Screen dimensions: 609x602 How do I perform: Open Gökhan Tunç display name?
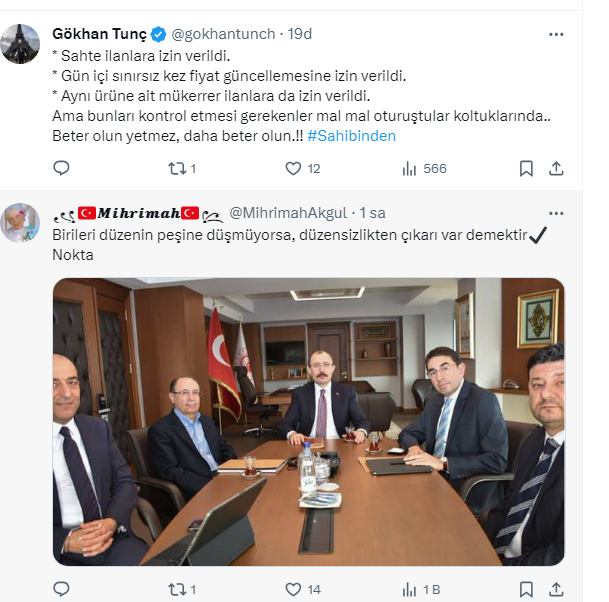99,34
